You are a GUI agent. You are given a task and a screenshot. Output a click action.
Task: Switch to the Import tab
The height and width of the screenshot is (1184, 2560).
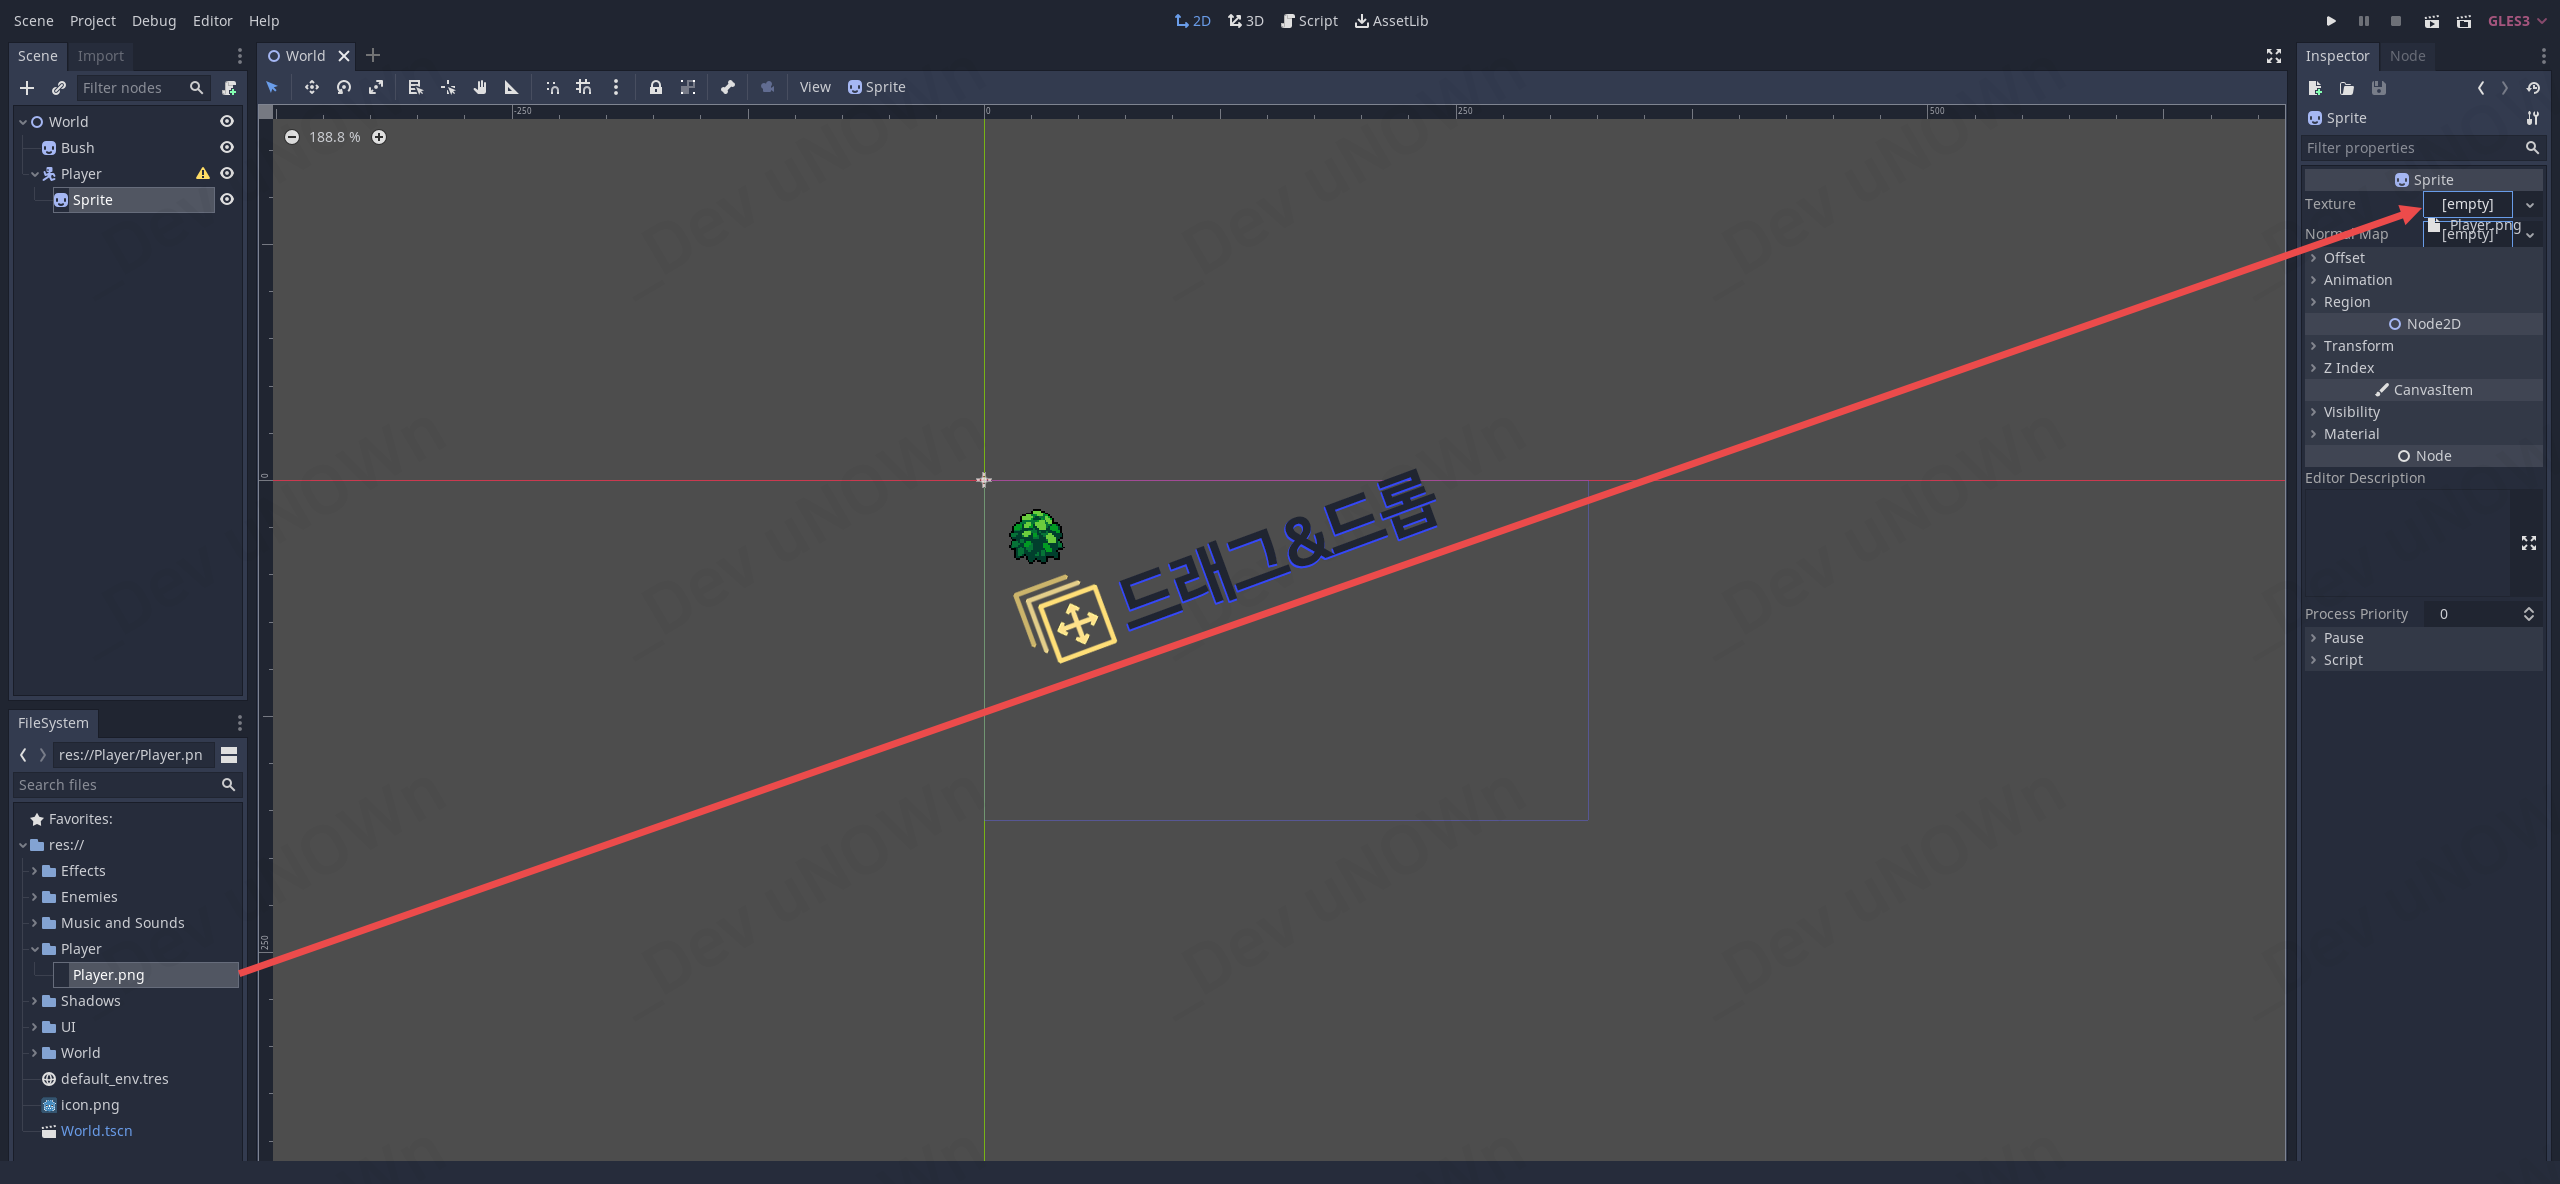tap(100, 56)
